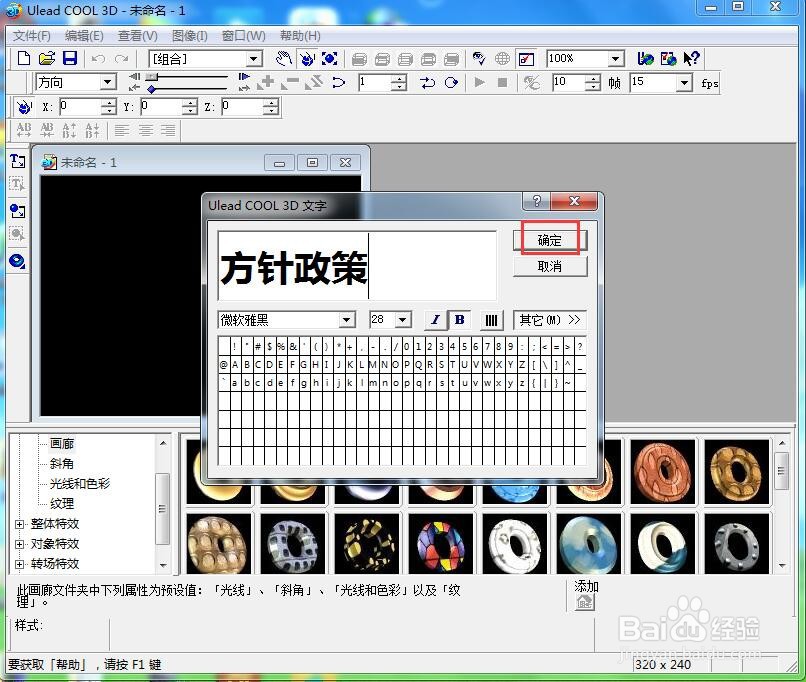Open the font size 28 dropdown
The width and height of the screenshot is (806, 682).
tap(403, 320)
